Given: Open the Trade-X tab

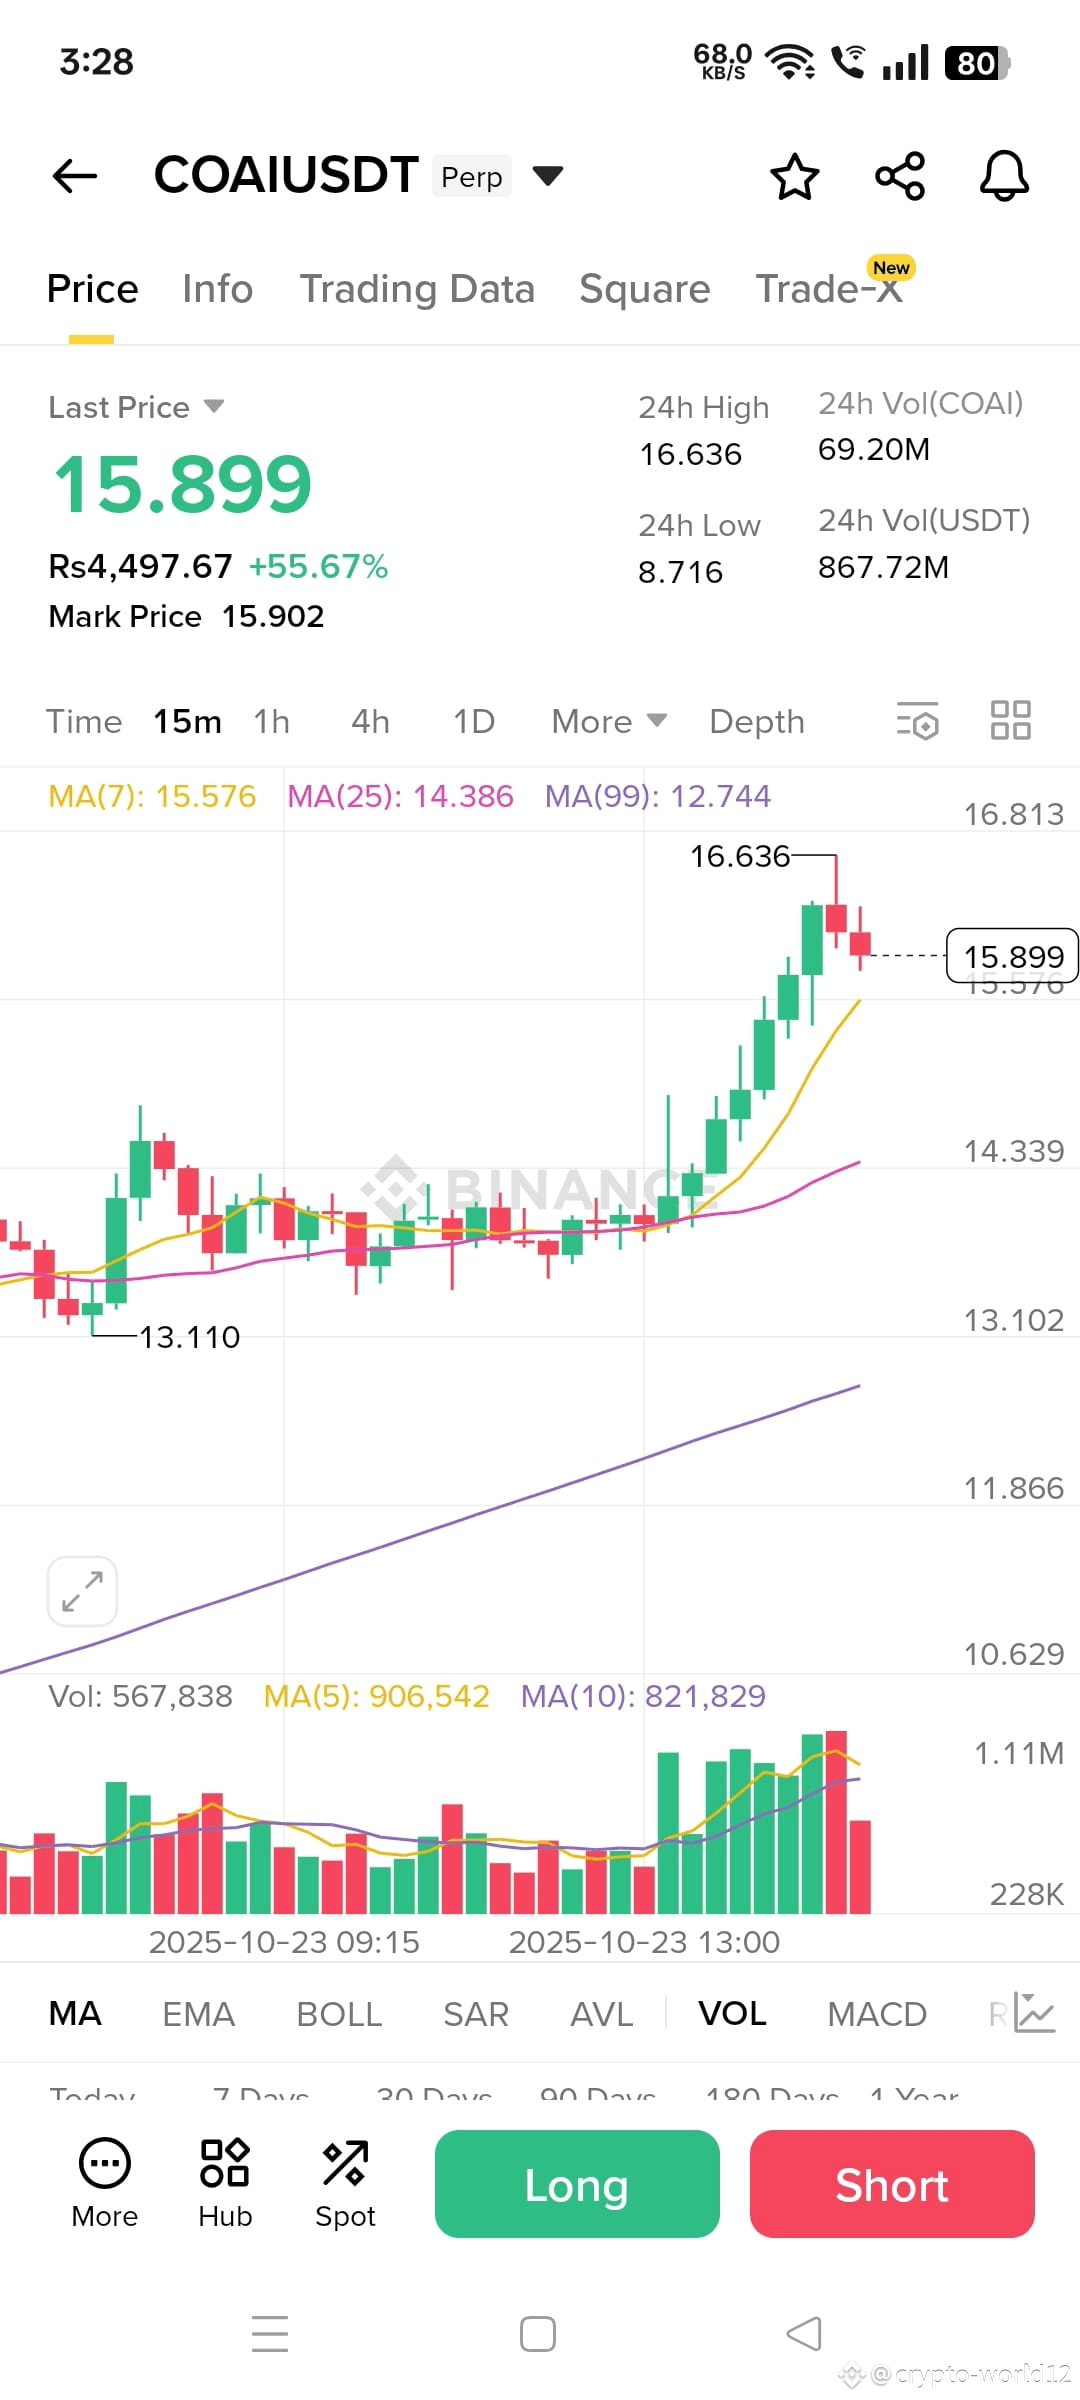Looking at the screenshot, I should point(829,289).
